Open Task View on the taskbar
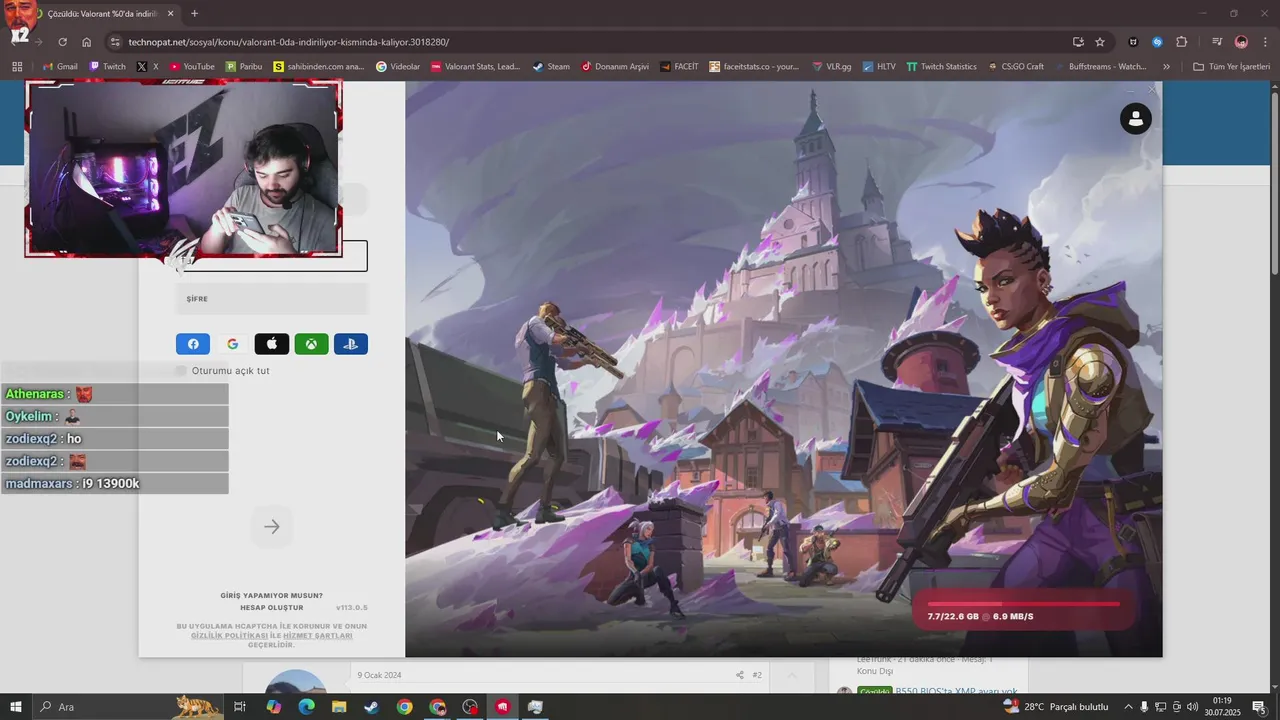The image size is (1280, 720). coord(240,707)
